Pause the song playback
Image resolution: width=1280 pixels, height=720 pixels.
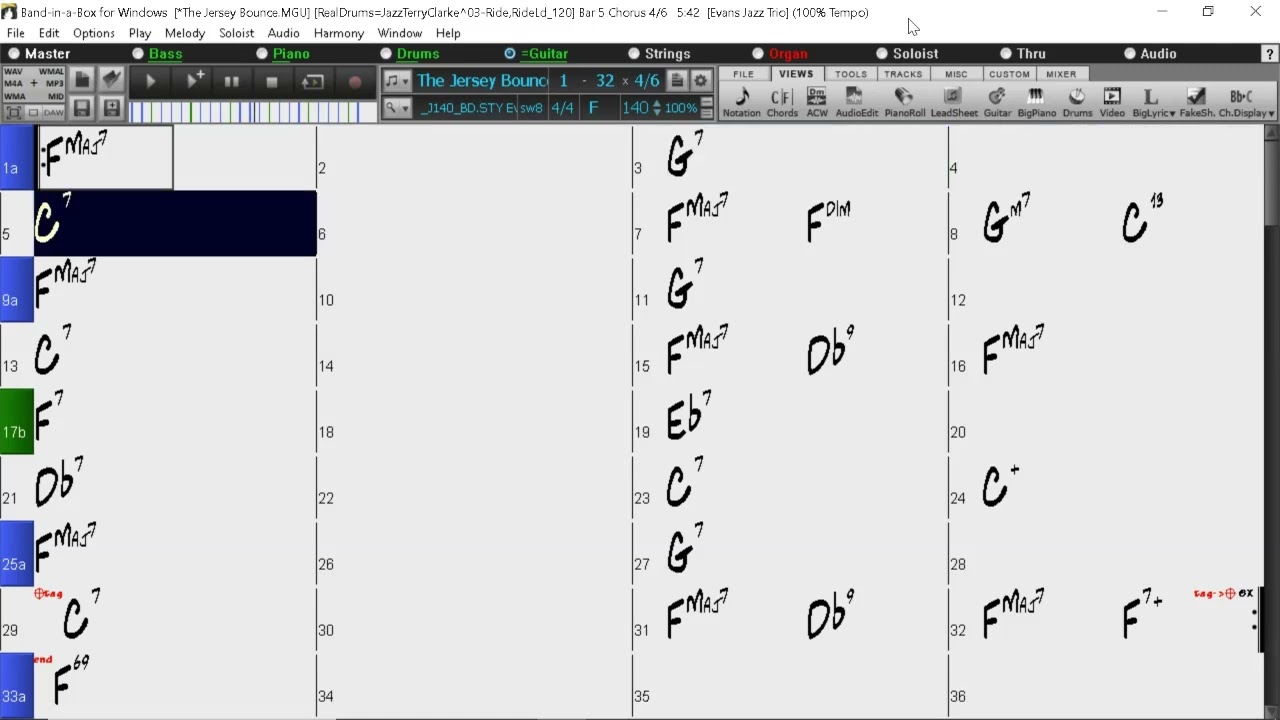(x=231, y=82)
